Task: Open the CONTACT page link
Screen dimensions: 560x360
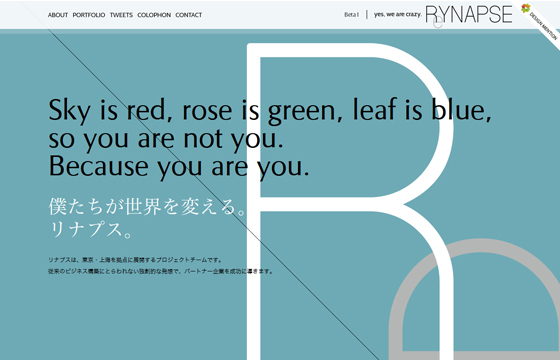Action: coord(189,15)
